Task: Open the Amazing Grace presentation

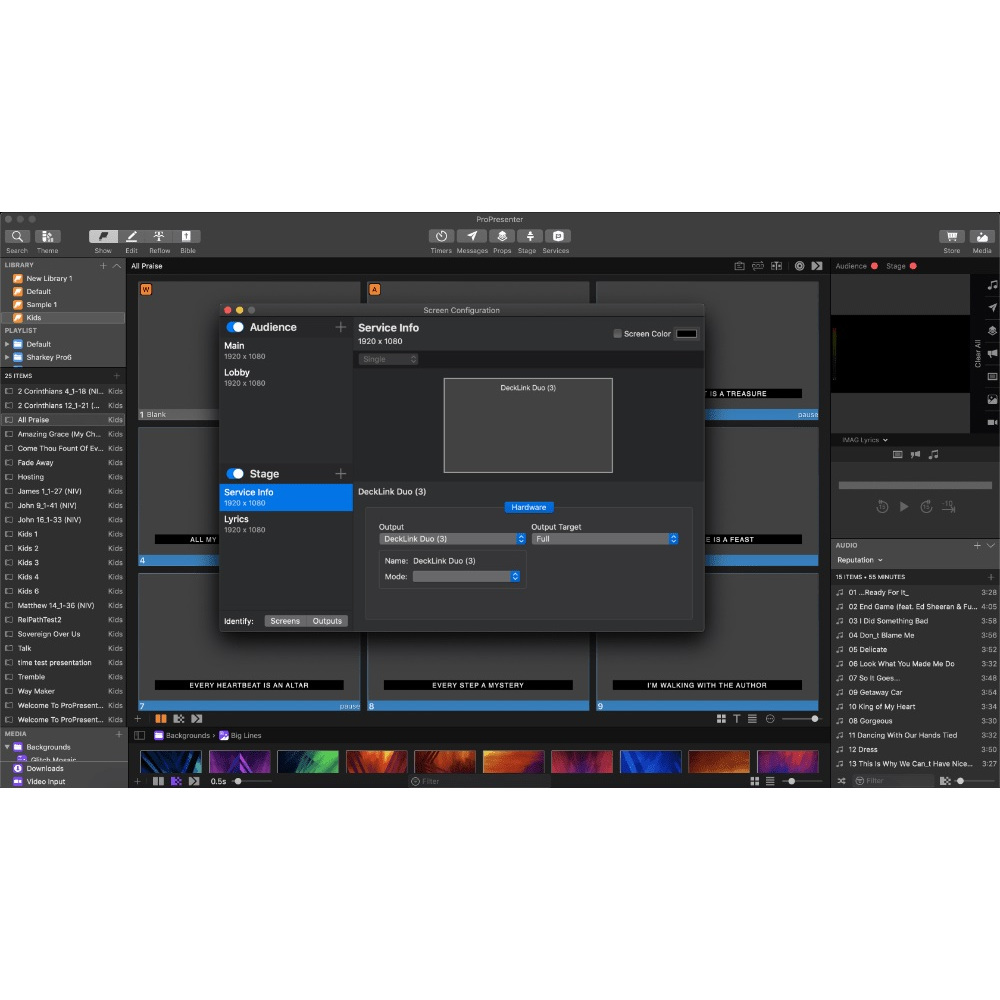Action: [63, 434]
